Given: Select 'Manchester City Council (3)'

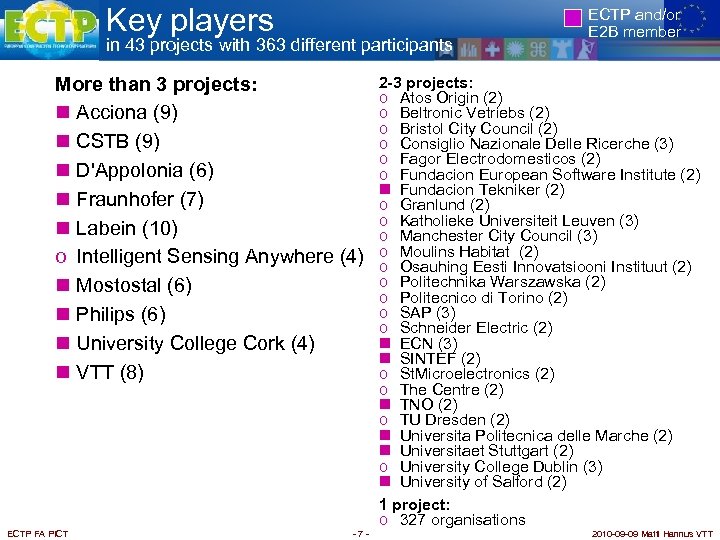Looking at the screenshot, I should (498, 236).
